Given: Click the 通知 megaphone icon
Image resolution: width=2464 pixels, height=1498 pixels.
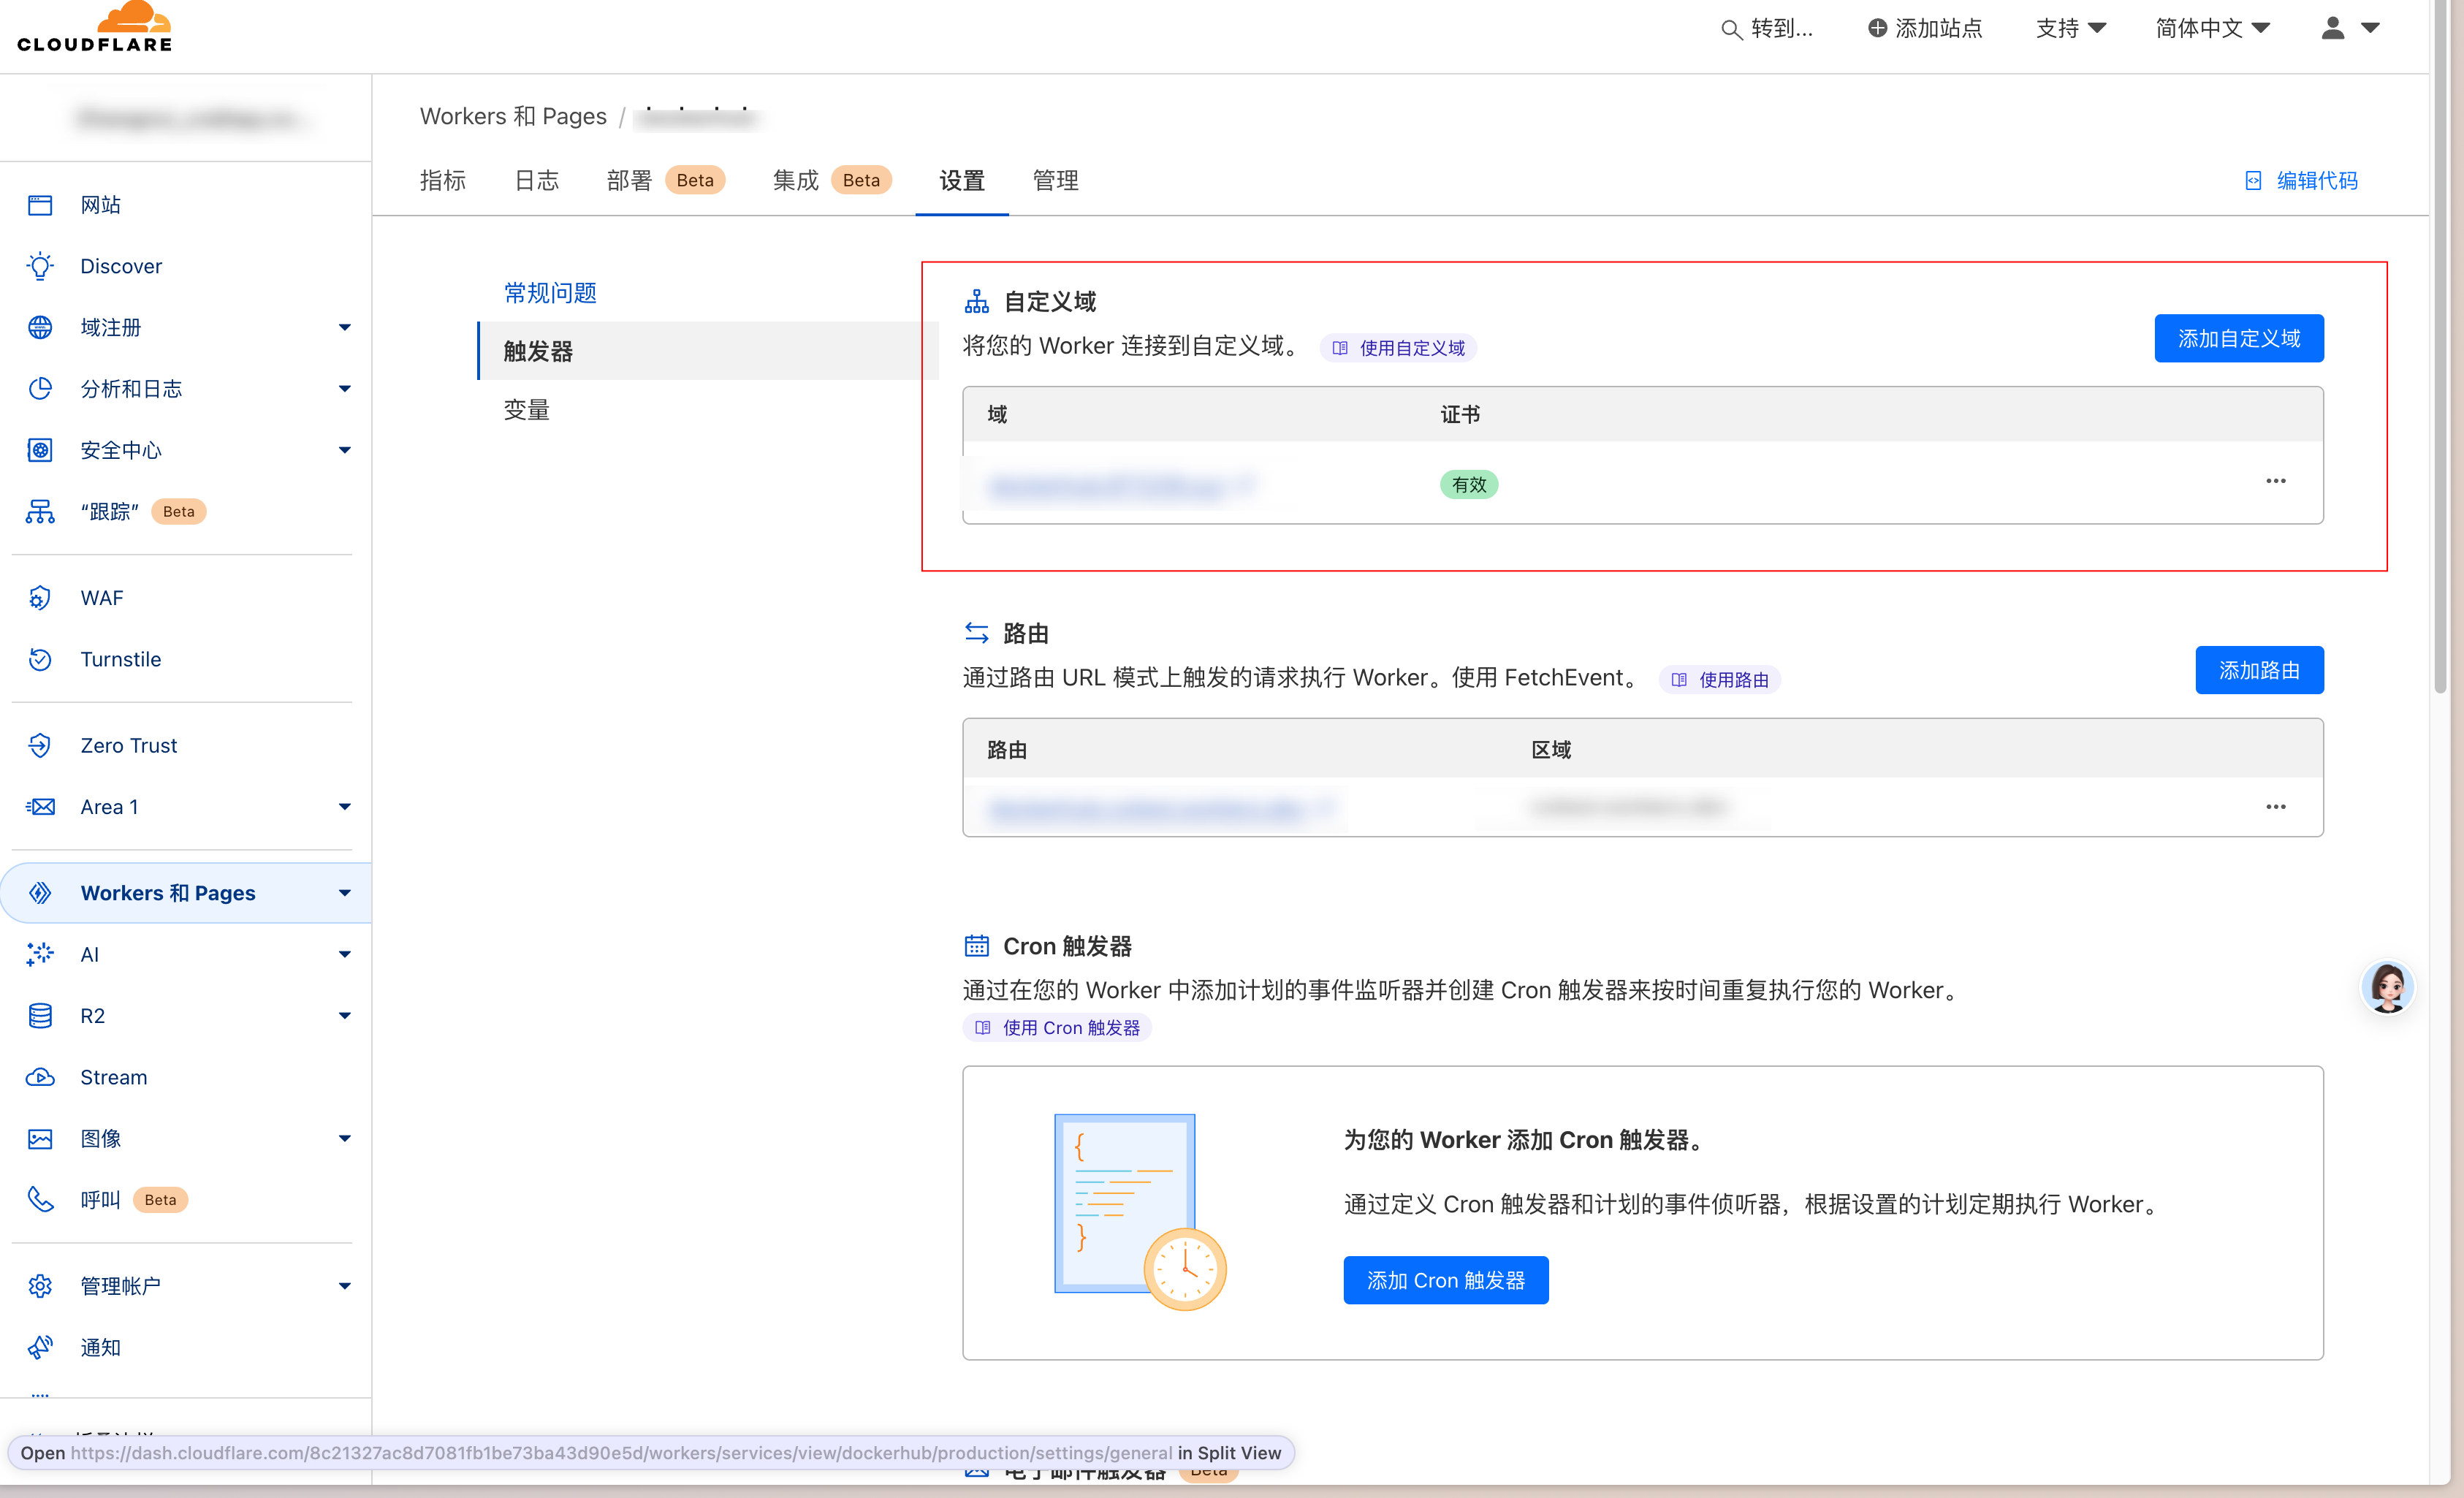Looking at the screenshot, I should point(40,1347).
